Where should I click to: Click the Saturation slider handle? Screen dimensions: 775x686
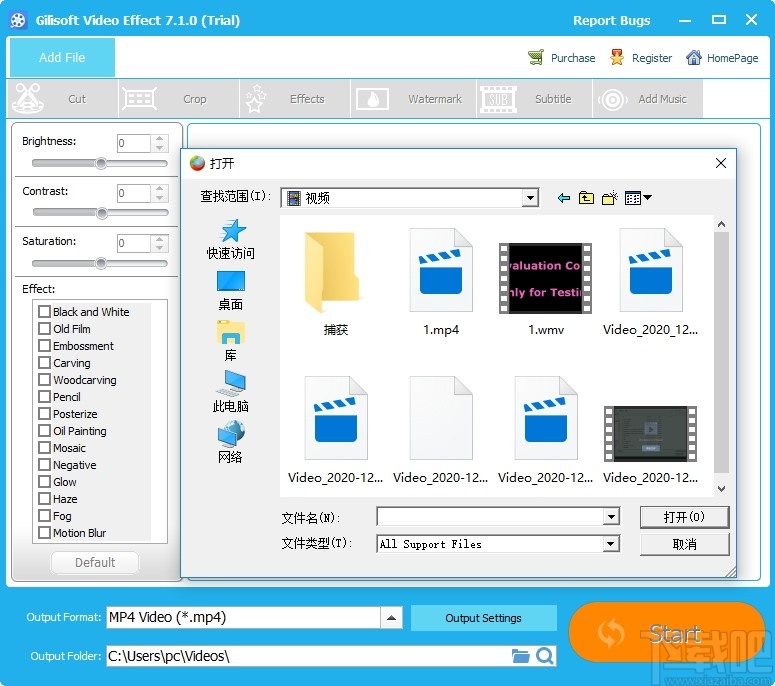(x=101, y=263)
